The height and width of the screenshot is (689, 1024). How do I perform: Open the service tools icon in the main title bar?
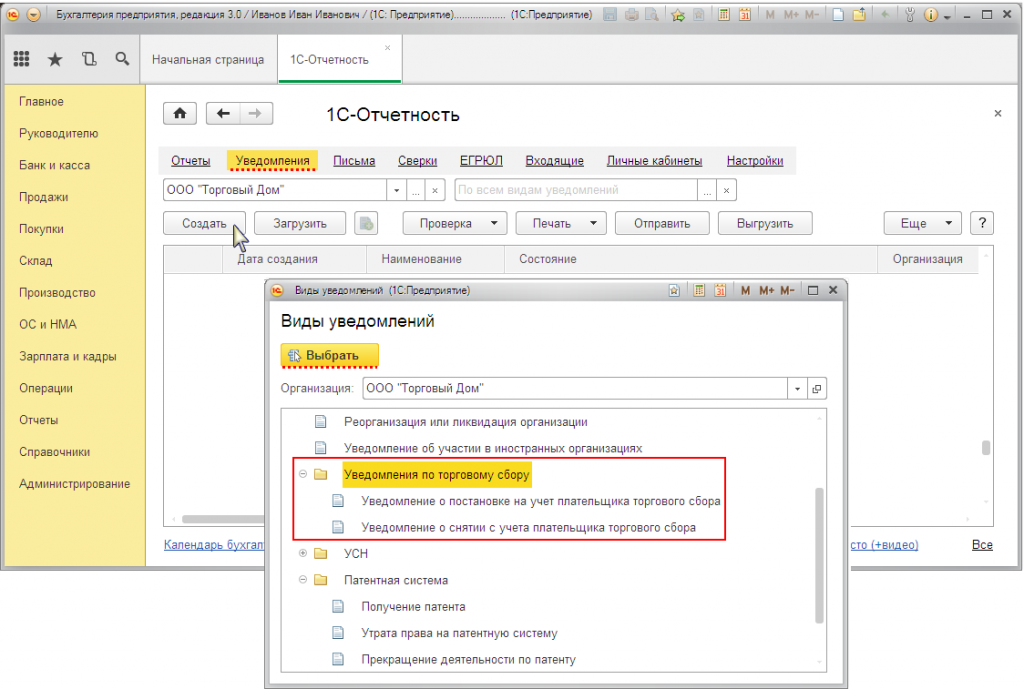(x=910, y=14)
